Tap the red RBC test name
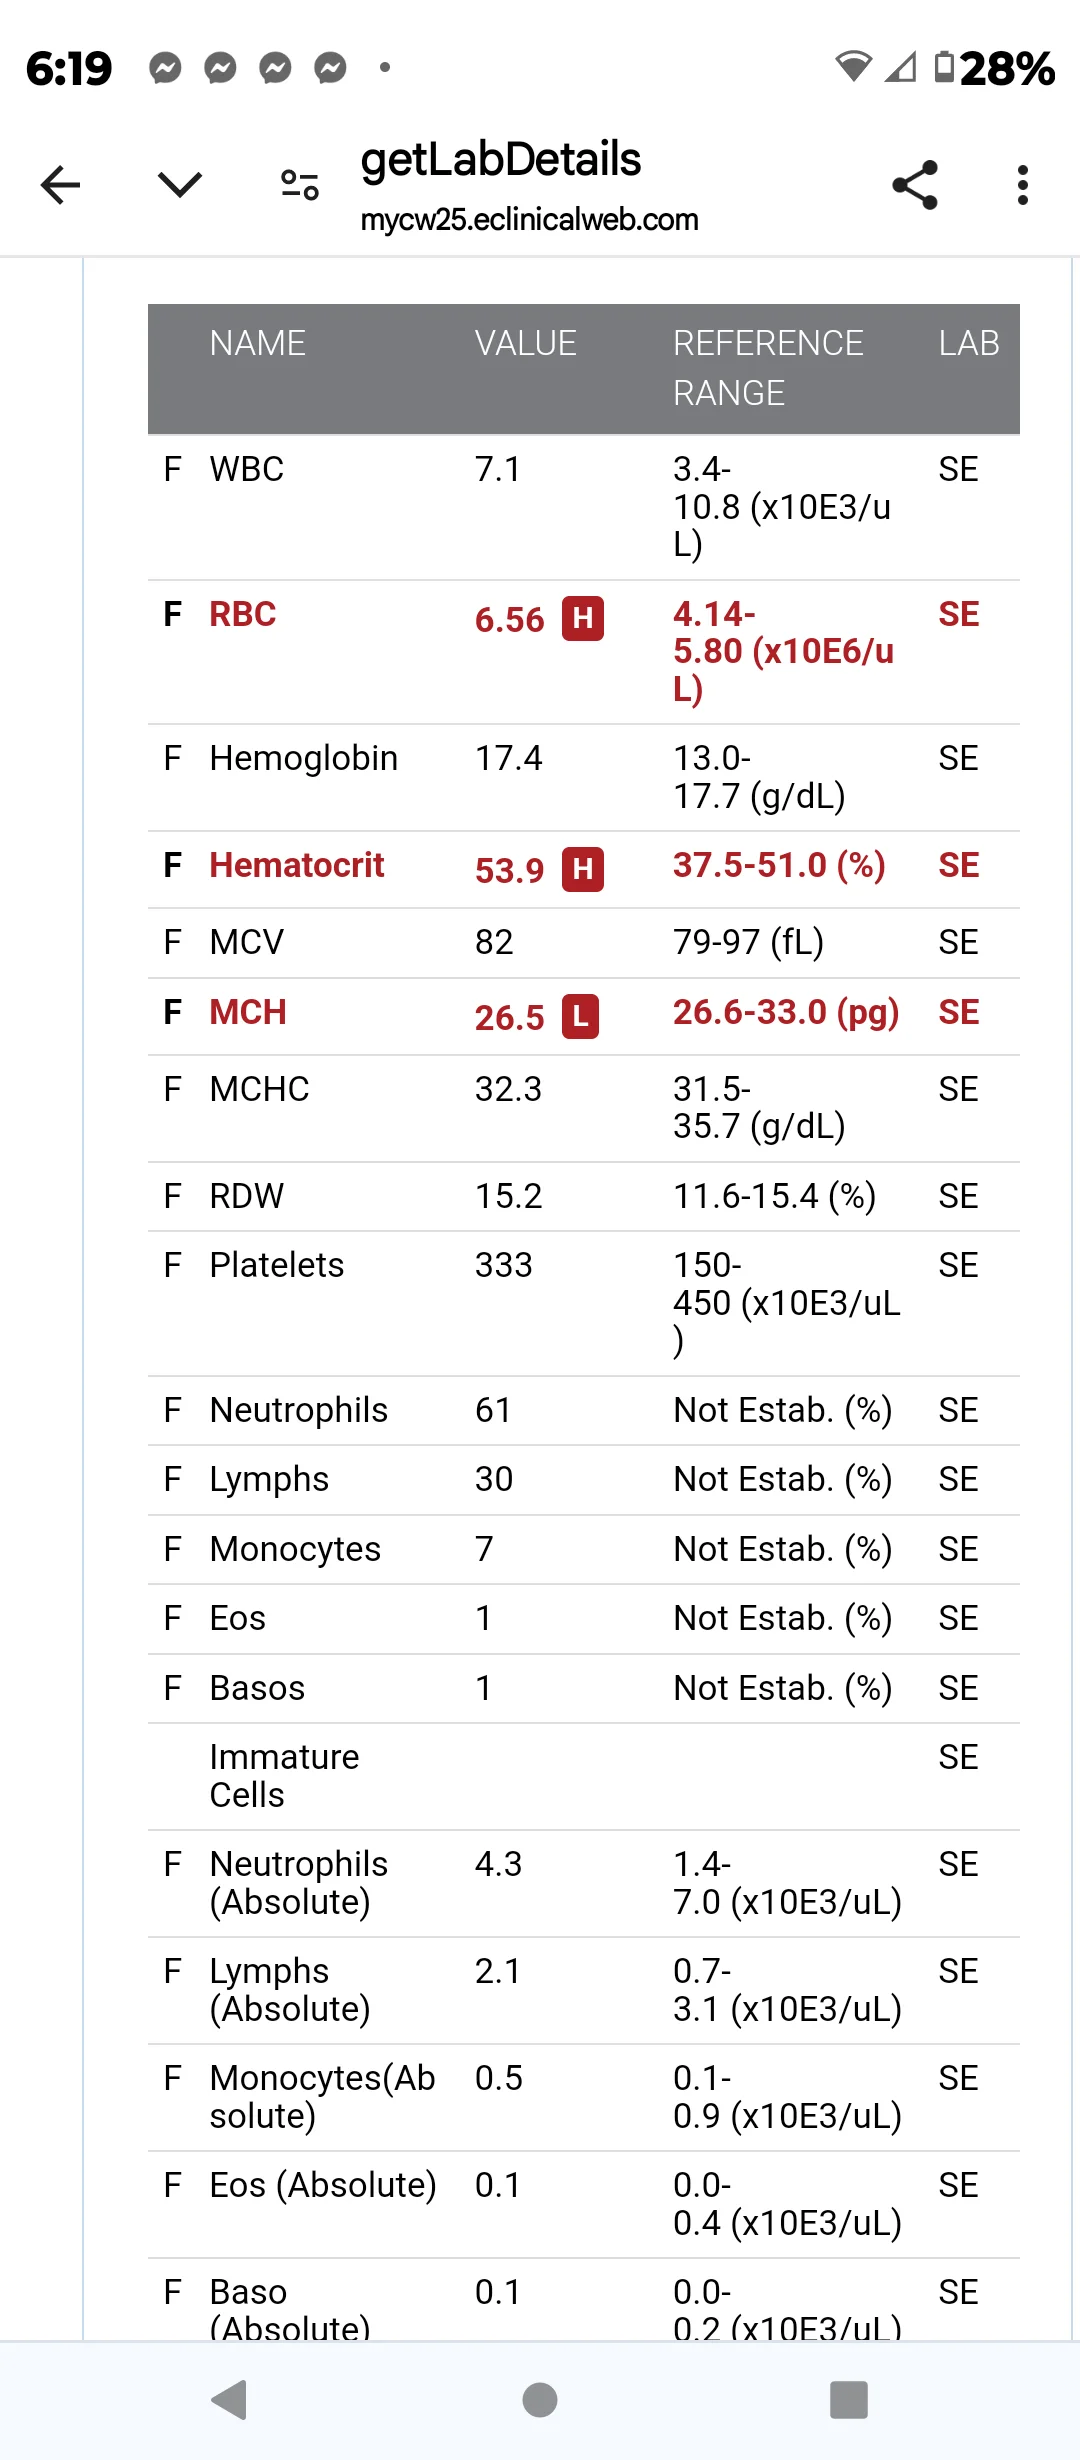The width and height of the screenshot is (1080, 2460). [242, 614]
